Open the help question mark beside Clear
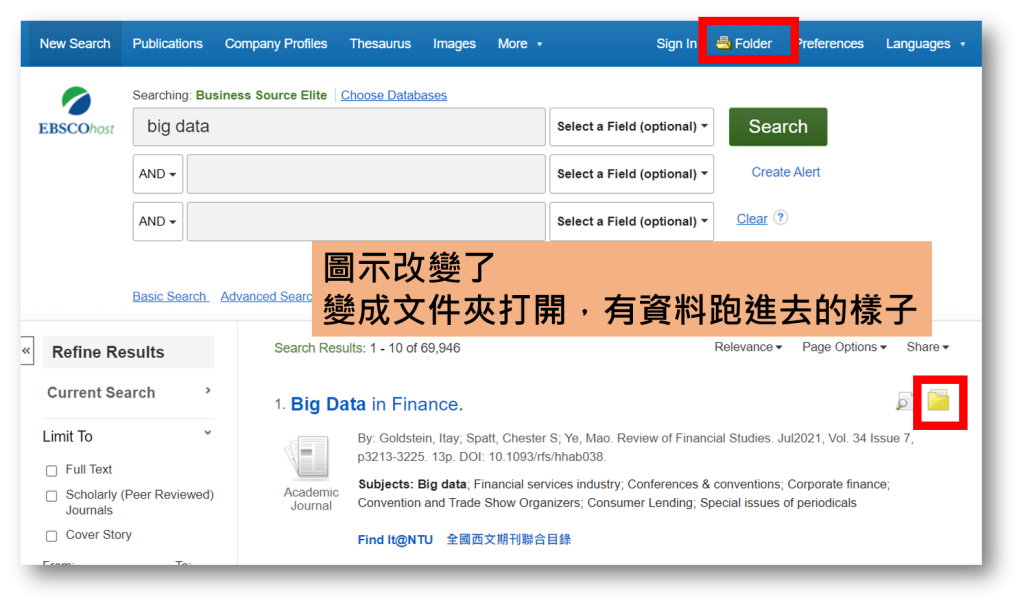This screenshot has width=1024, height=607. 780,218
